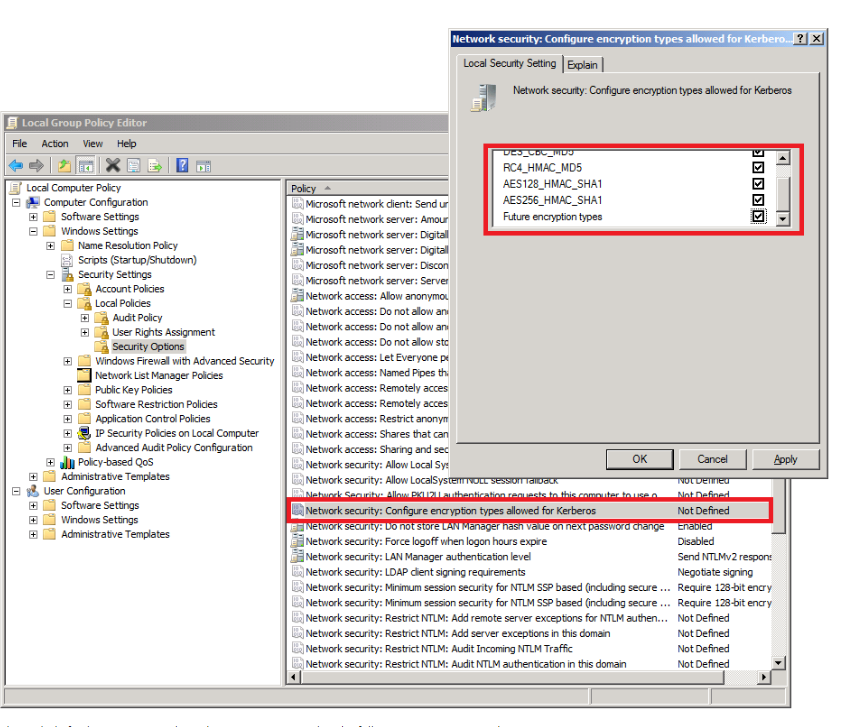Image resolution: width=844 pixels, height=727 pixels.
Task: Expand the Advanced Audit Policy Configuration node
Action: click(x=68, y=448)
